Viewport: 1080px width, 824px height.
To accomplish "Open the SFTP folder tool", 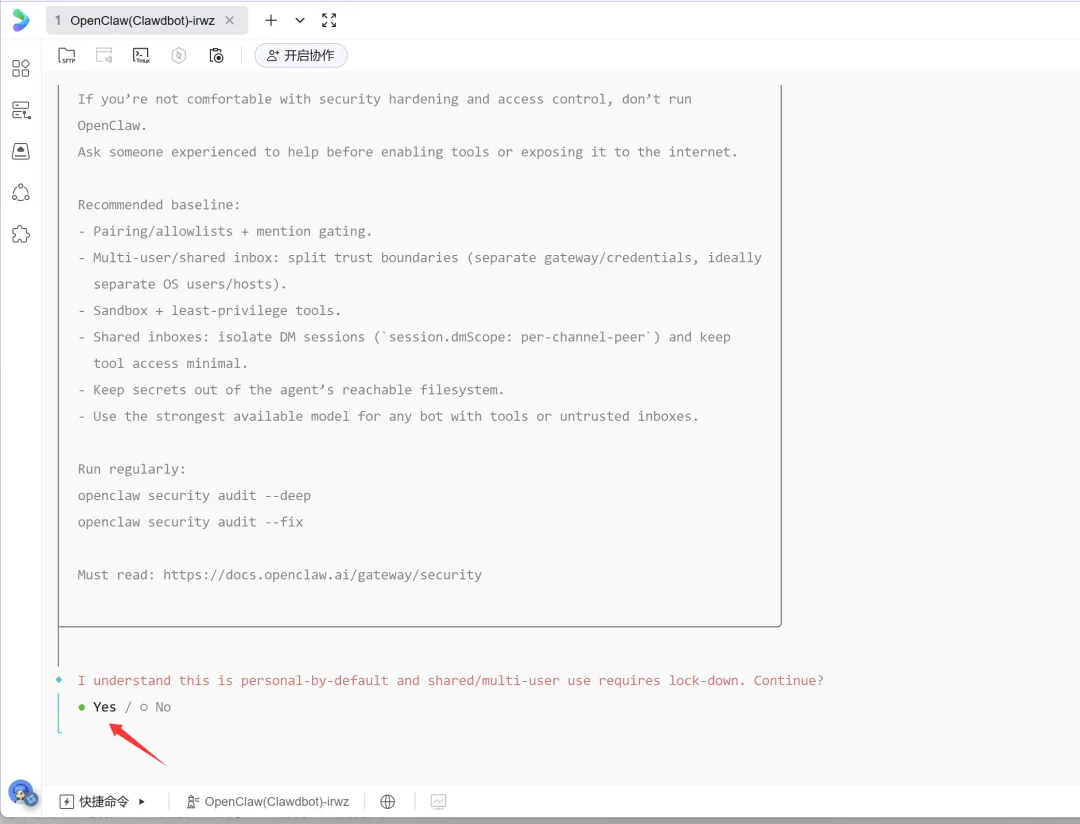I will [x=67, y=56].
